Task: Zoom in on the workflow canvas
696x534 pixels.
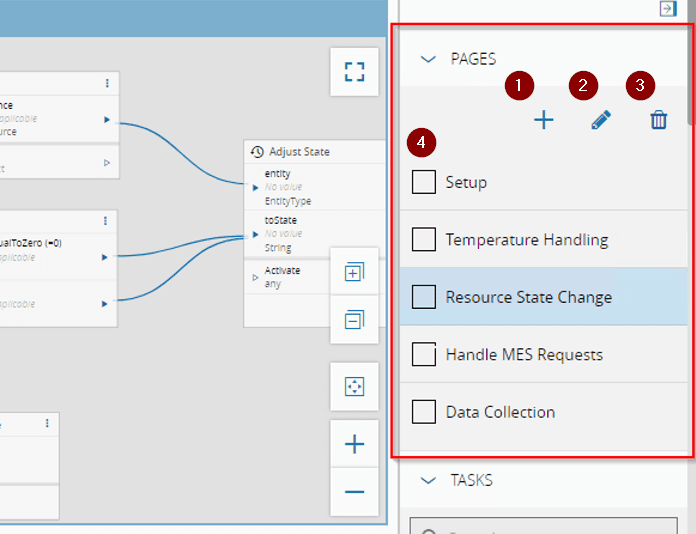Action: (x=354, y=445)
